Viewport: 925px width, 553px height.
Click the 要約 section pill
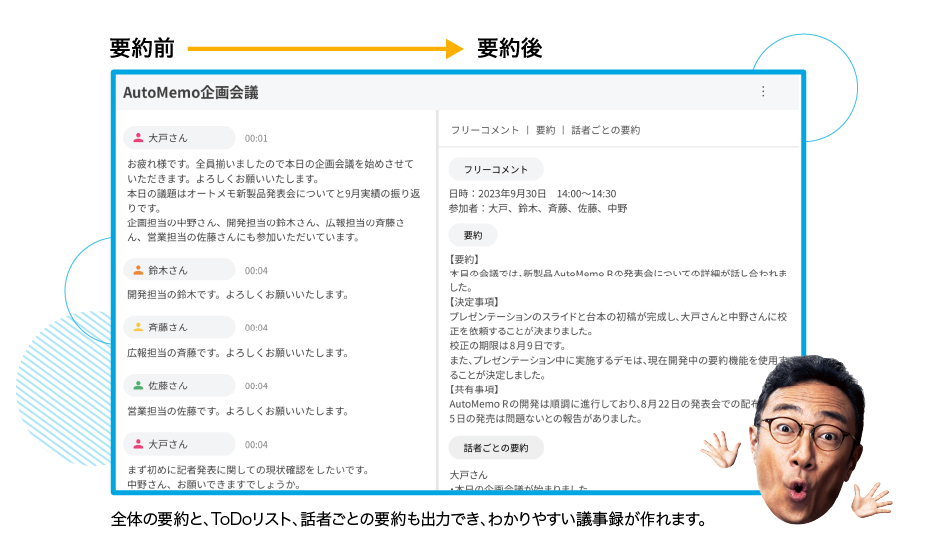coord(473,235)
